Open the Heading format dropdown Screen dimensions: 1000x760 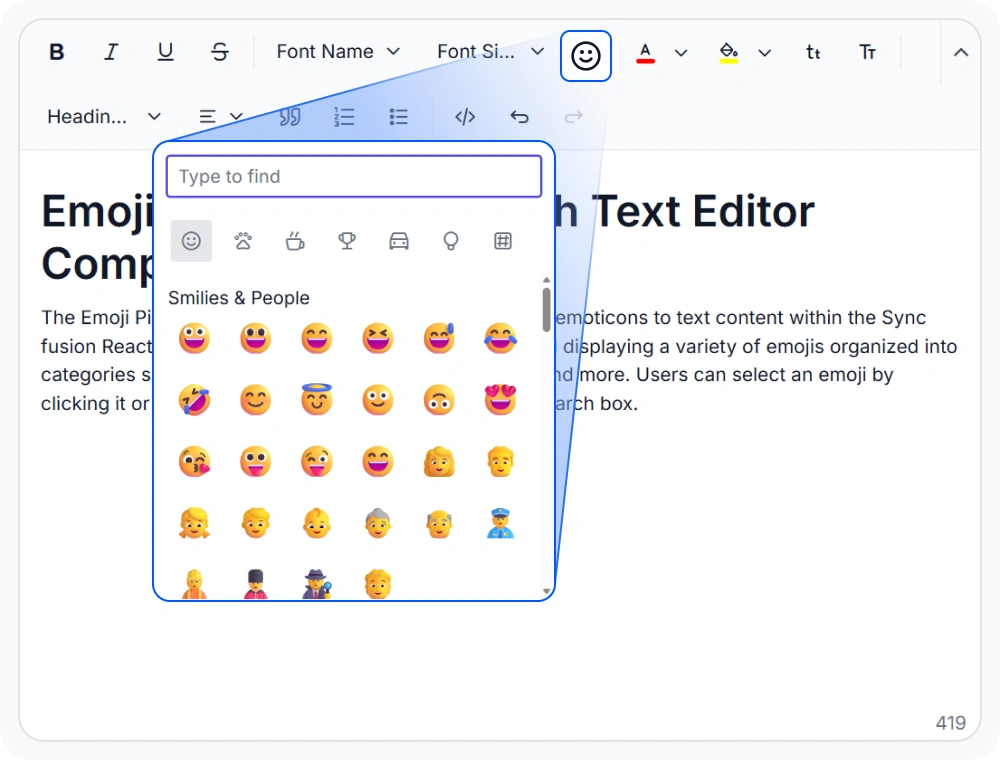click(103, 117)
